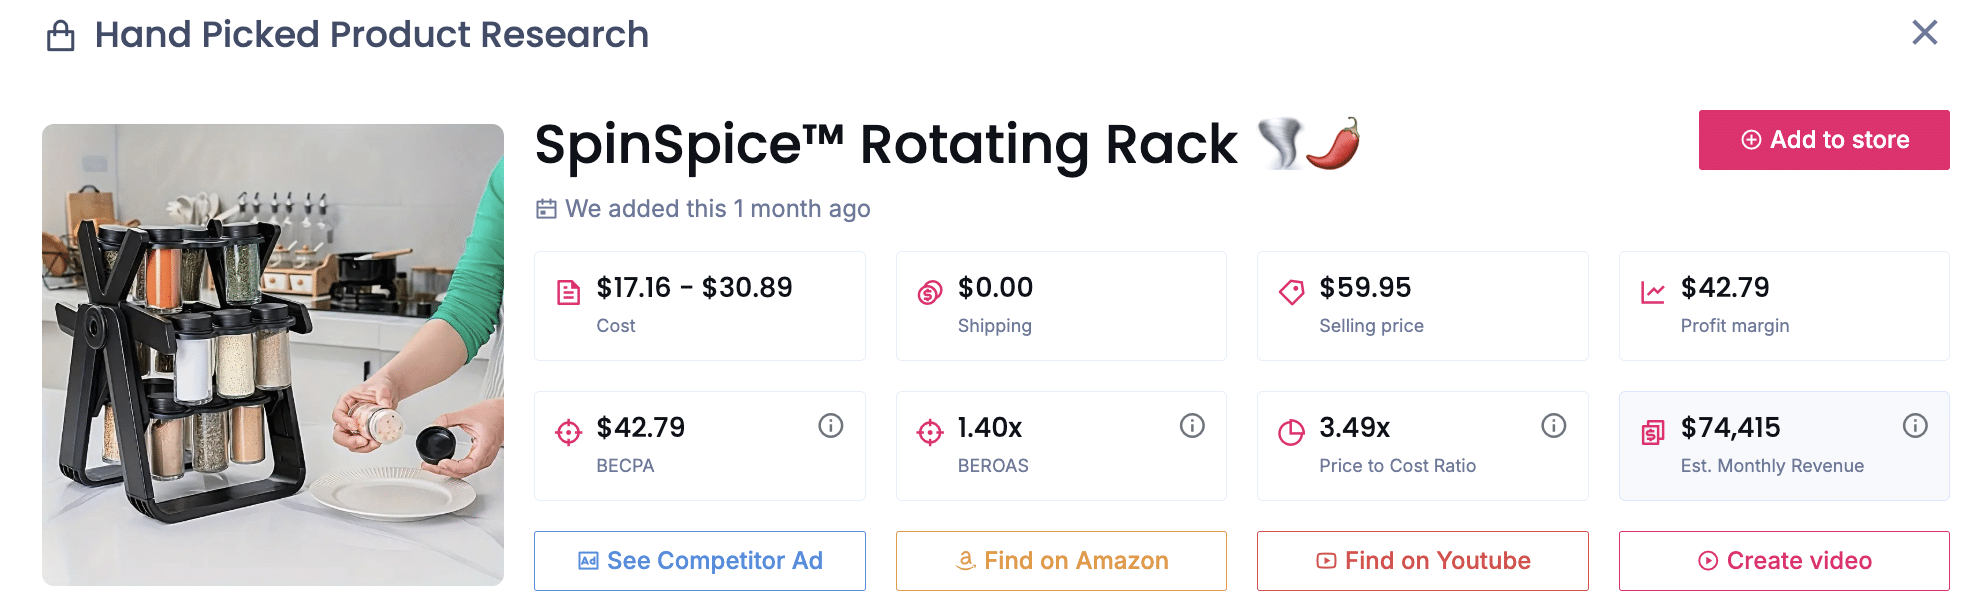The width and height of the screenshot is (1982, 614).
Task: Open the Est. Monthly Revenue info tooltip
Action: pyautogui.click(x=1916, y=425)
